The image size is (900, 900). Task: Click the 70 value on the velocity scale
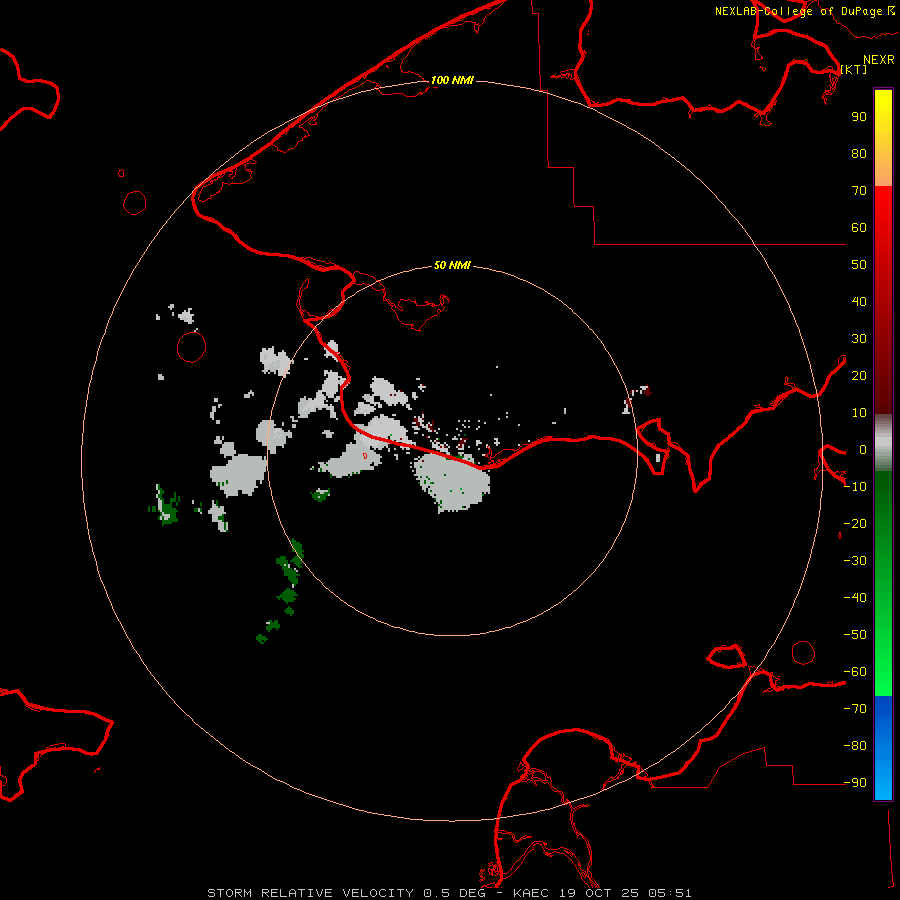[x=859, y=191]
